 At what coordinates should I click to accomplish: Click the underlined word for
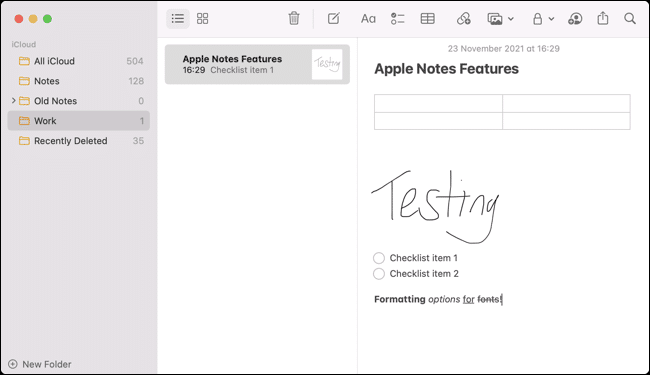click(468, 299)
